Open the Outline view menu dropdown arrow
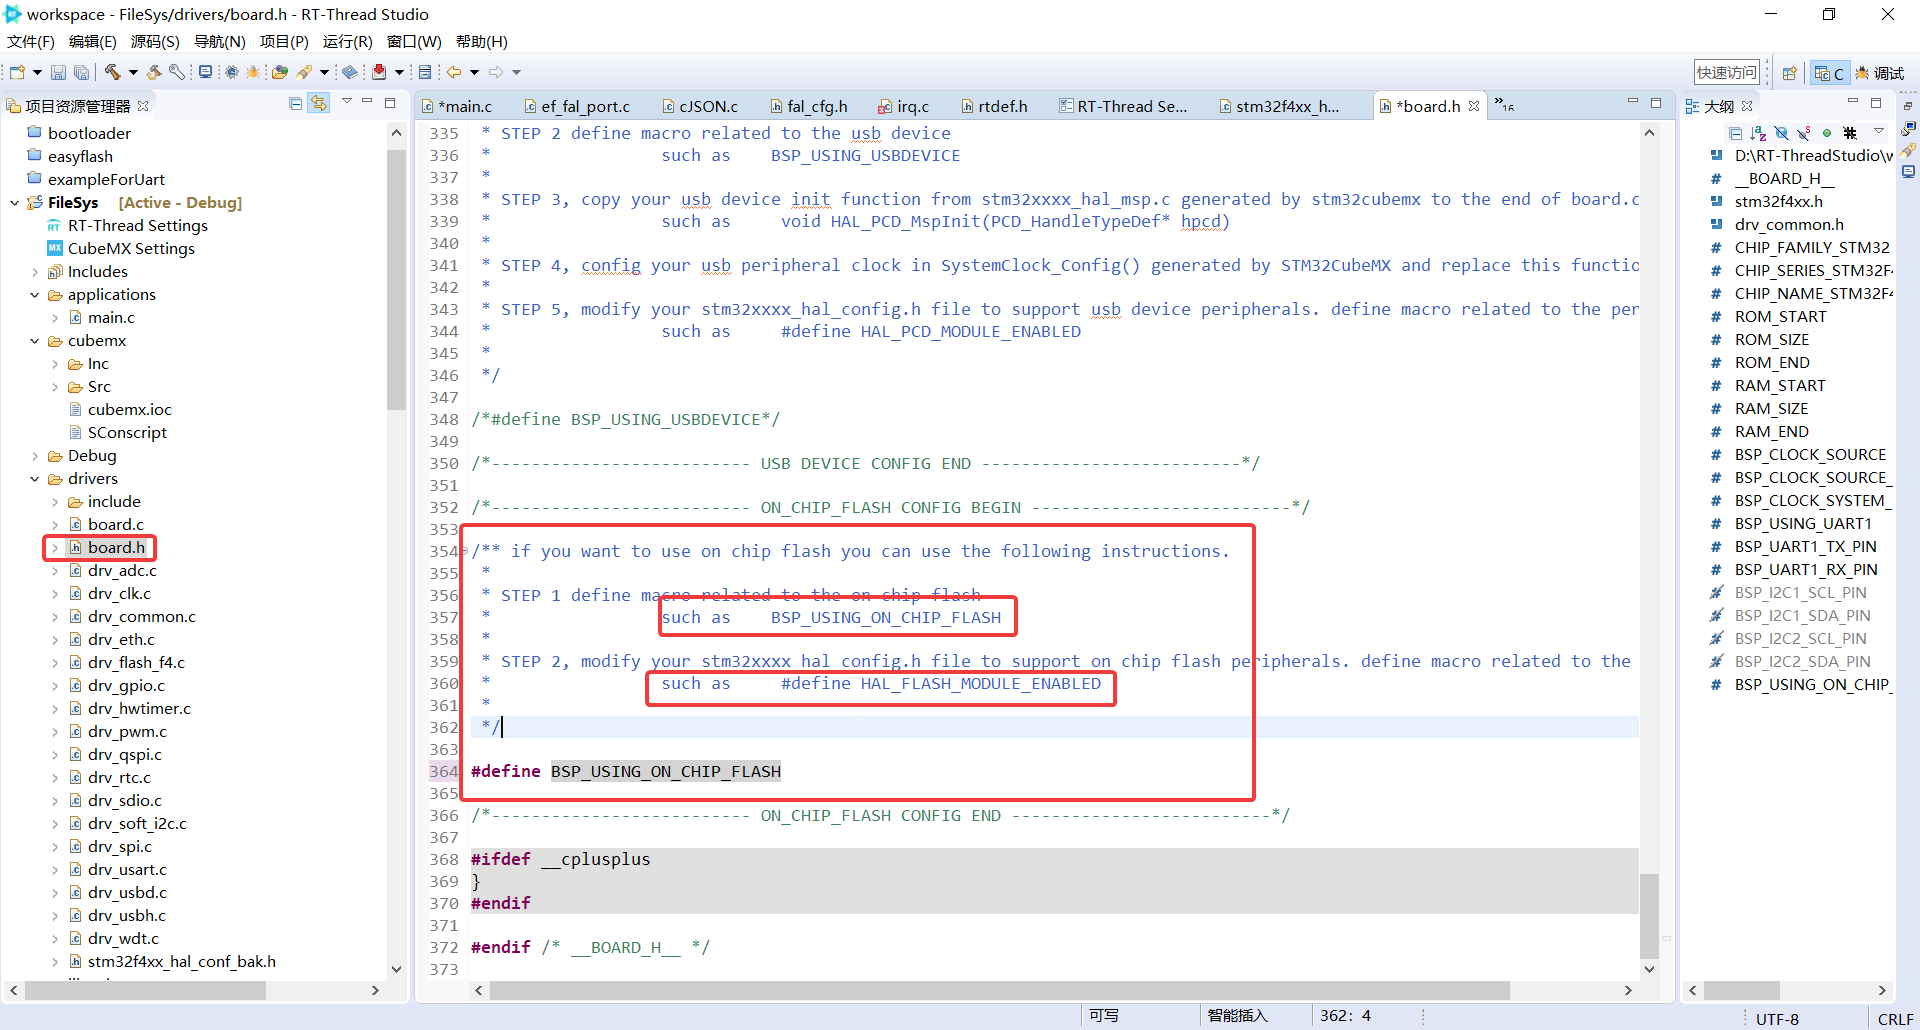Image resolution: width=1920 pixels, height=1030 pixels. click(1879, 132)
